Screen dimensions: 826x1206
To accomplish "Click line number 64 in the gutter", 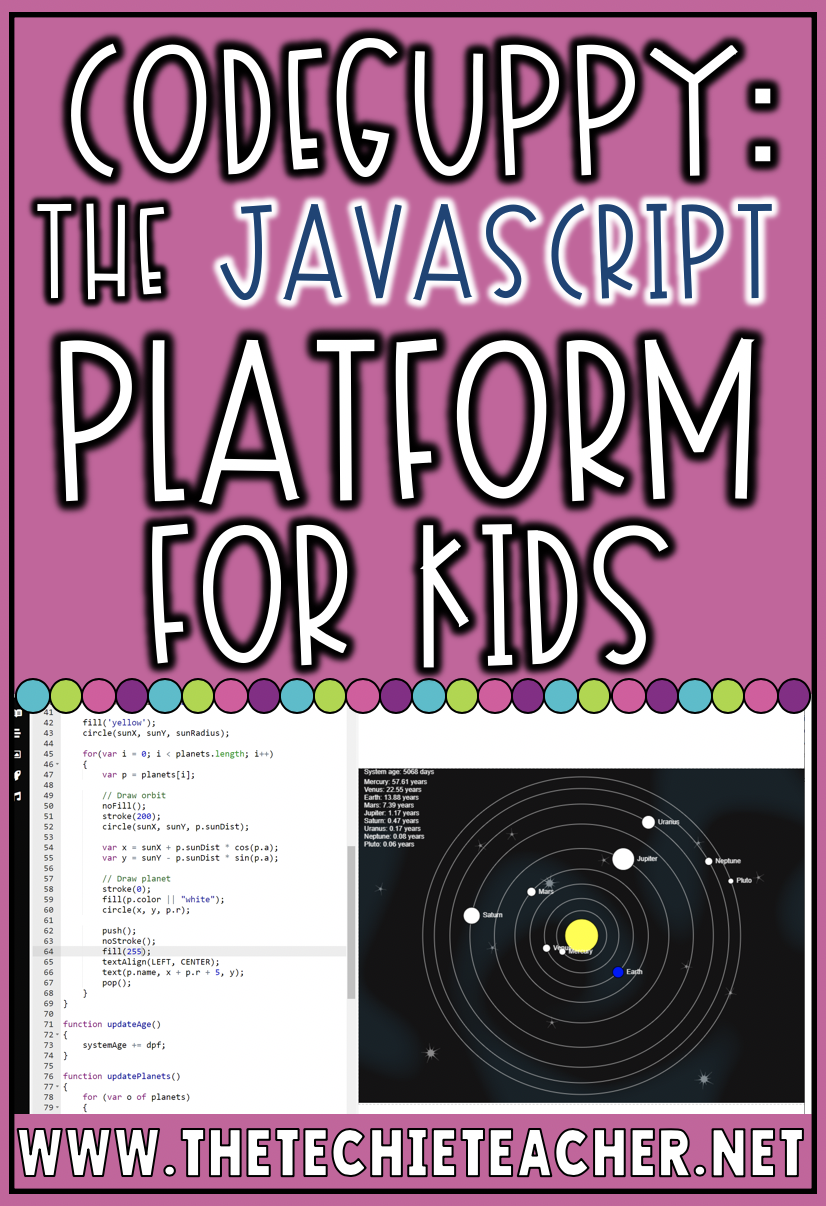I will [46, 952].
